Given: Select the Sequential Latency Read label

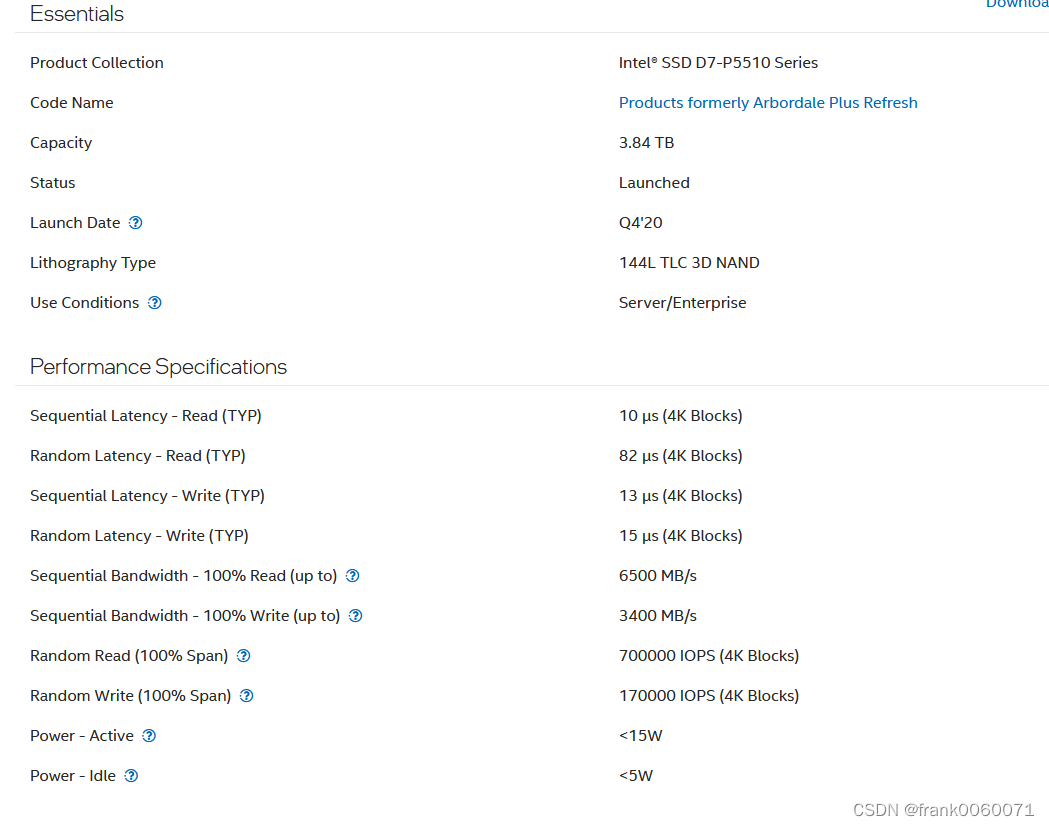Looking at the screenshot, I should coord(145,416).
